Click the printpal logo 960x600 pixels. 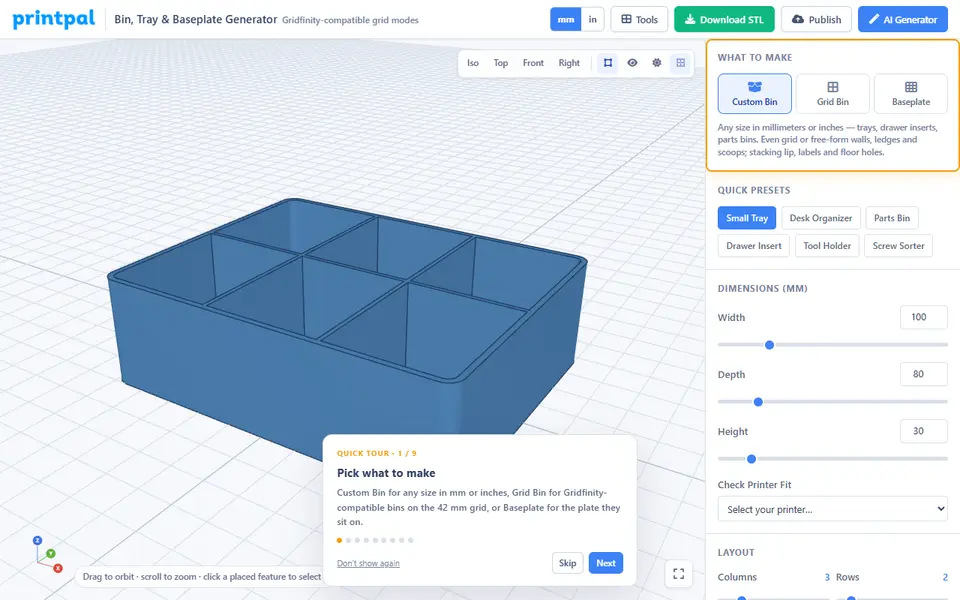click(x=54, y=19)
